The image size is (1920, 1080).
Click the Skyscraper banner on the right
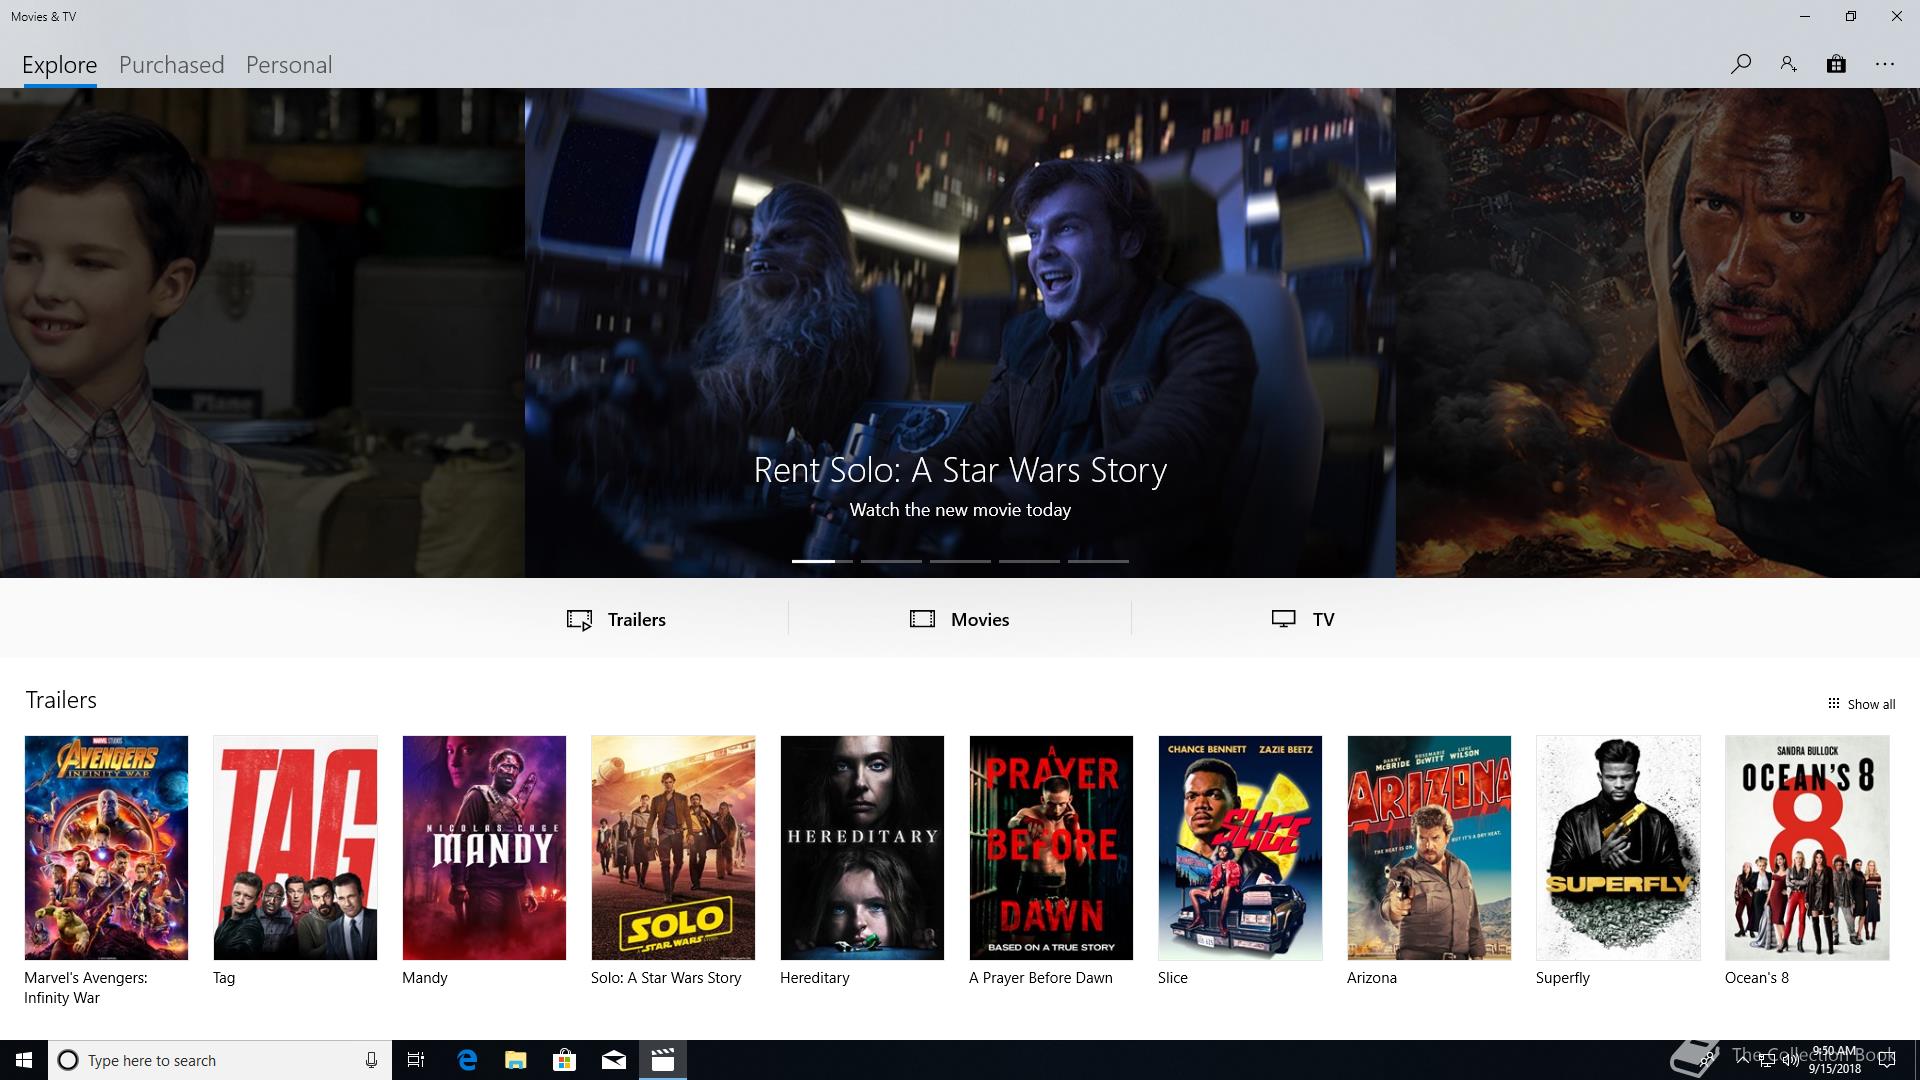coord(1658,333)
